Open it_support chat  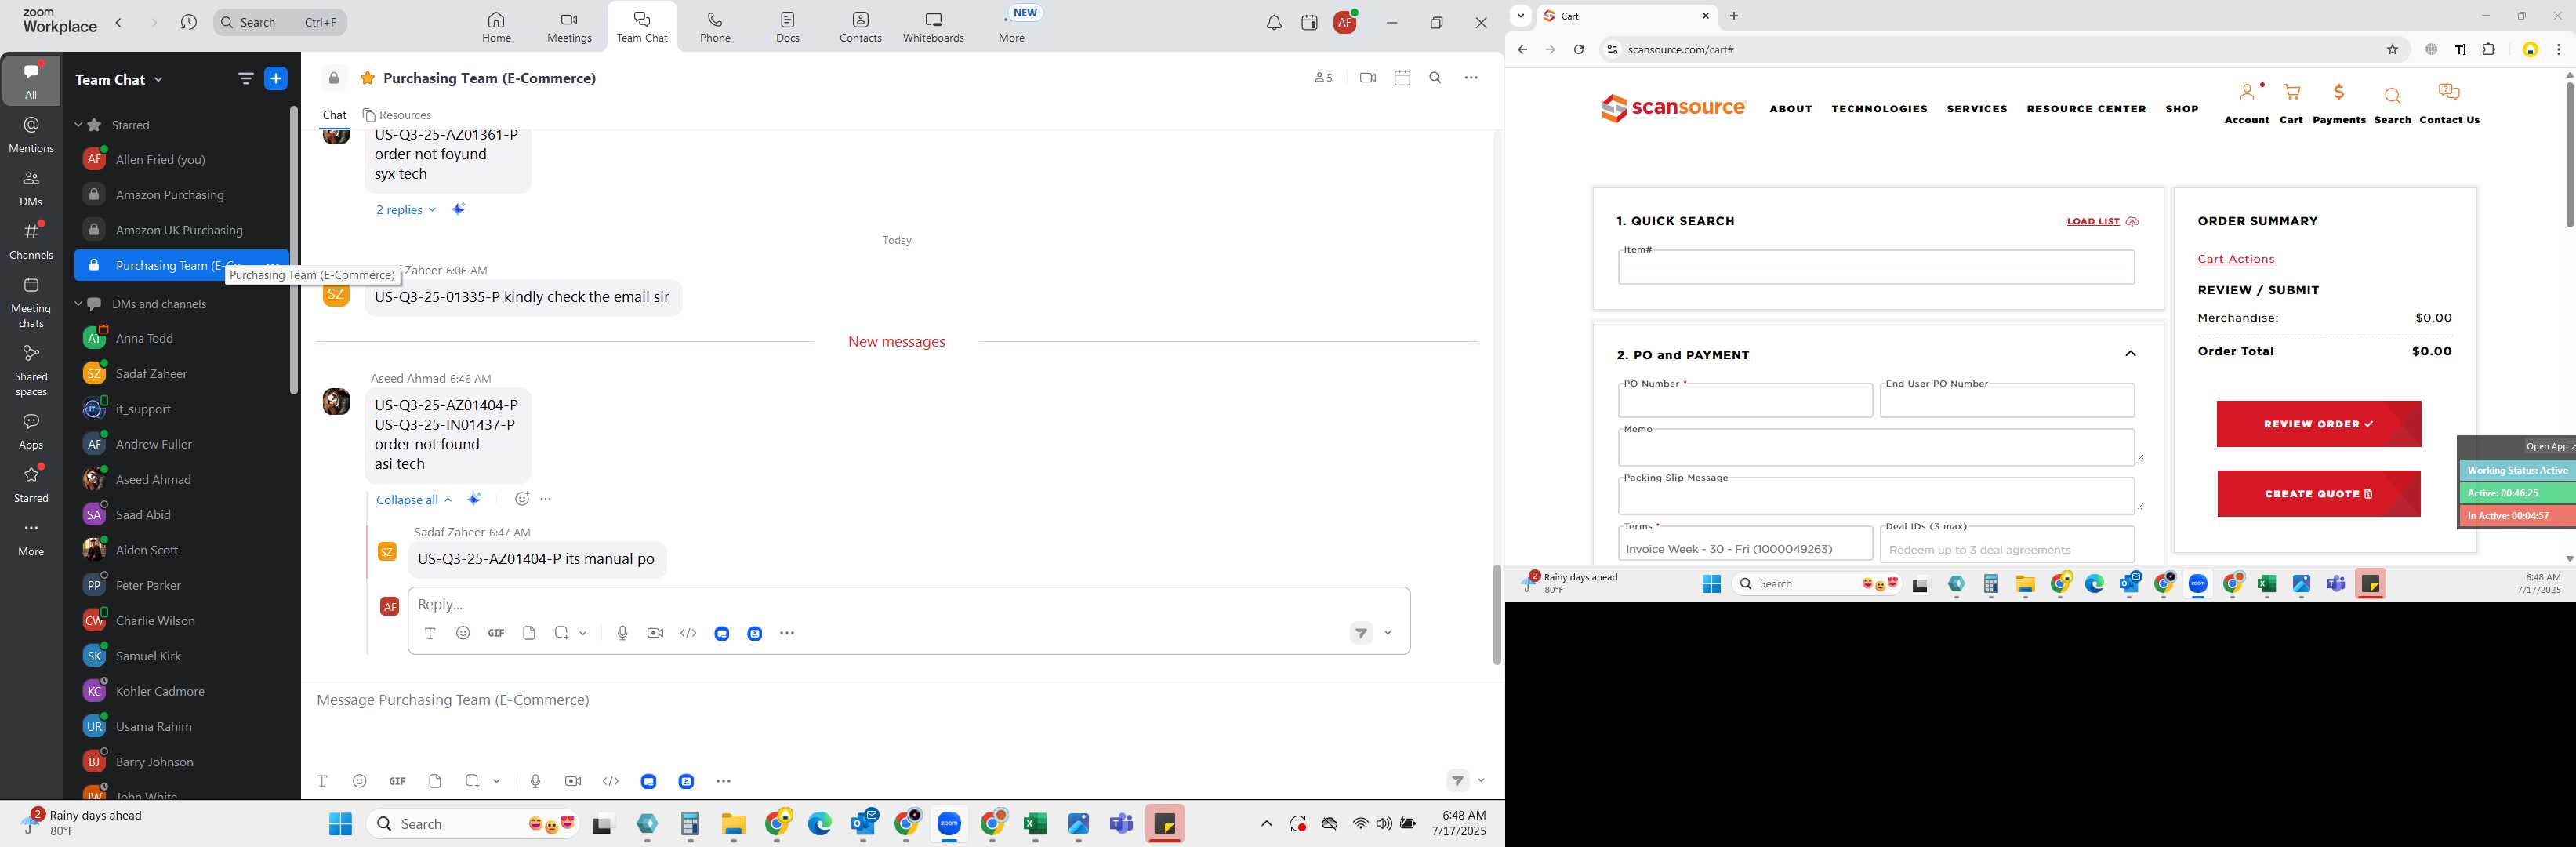point(143,409)
